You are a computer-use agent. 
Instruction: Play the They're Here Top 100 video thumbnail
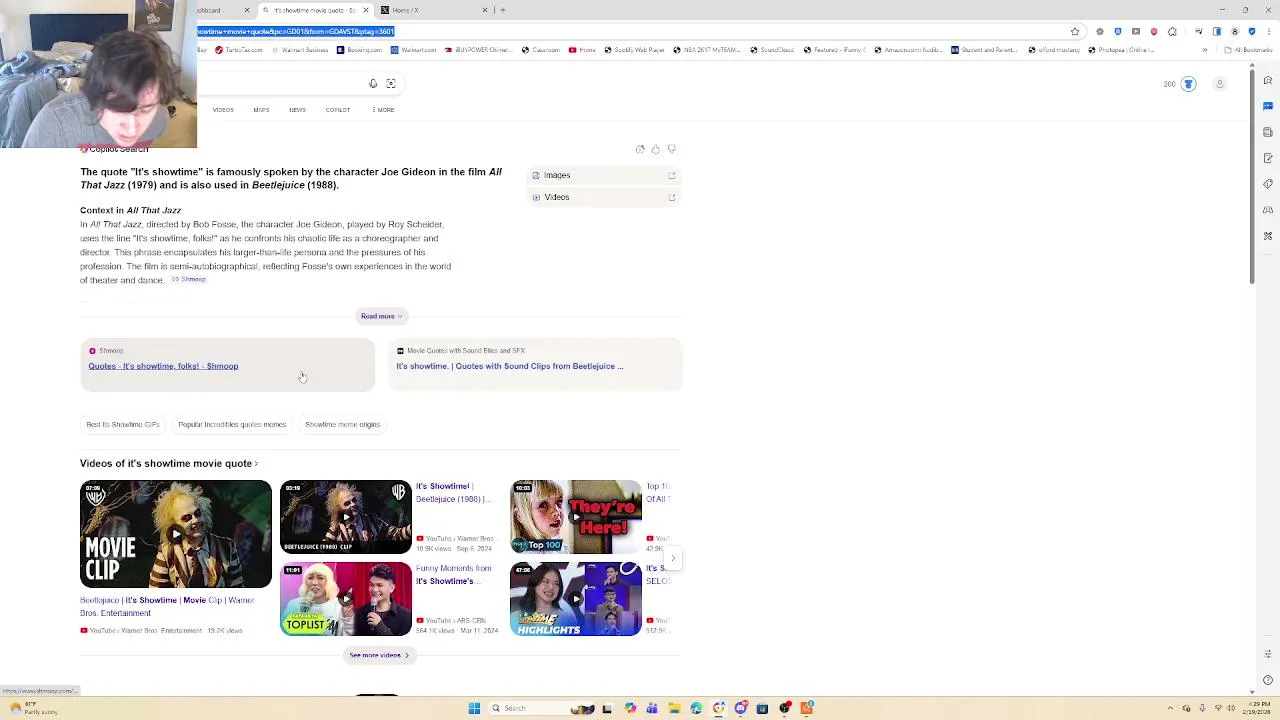(x=576, y=517)
